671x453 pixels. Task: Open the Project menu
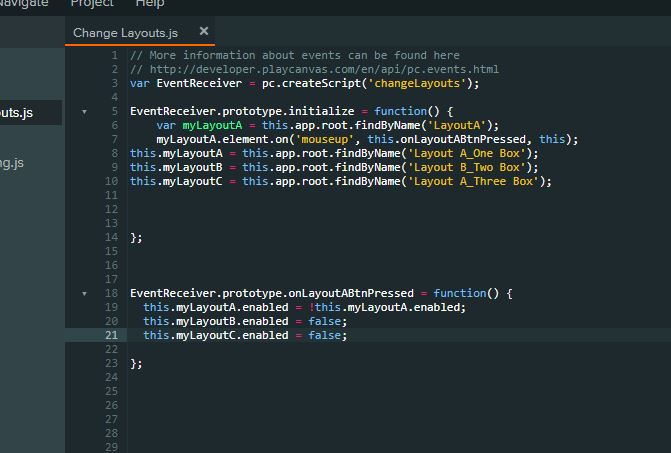pos(91,4)
